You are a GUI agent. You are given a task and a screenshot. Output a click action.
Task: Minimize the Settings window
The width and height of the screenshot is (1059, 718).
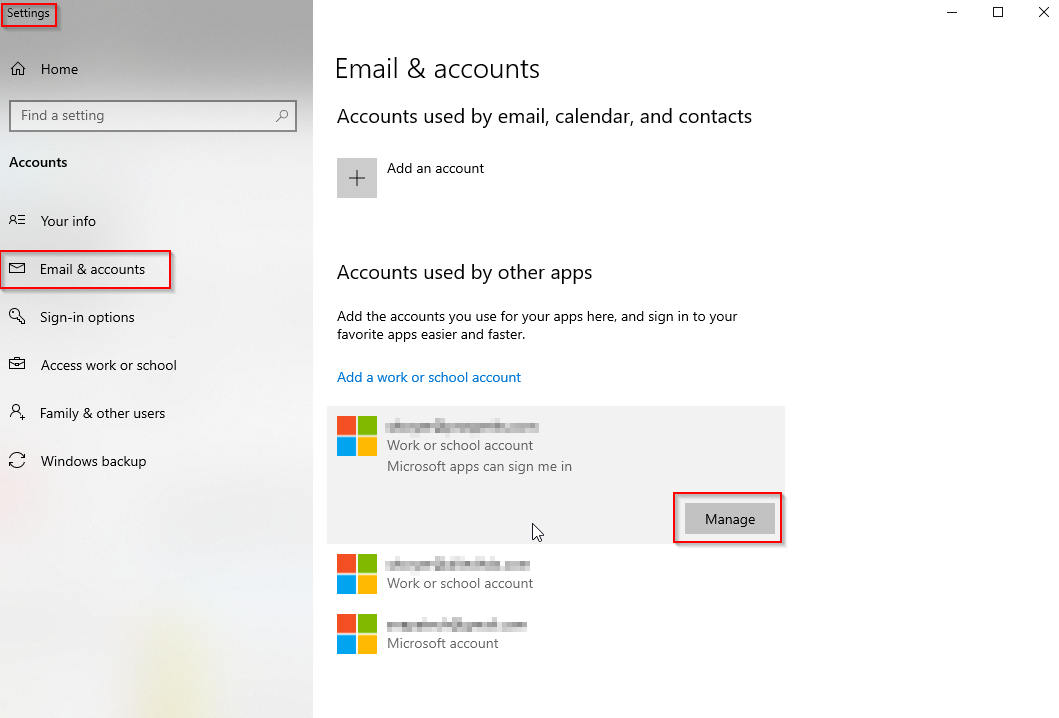(952, 12)
